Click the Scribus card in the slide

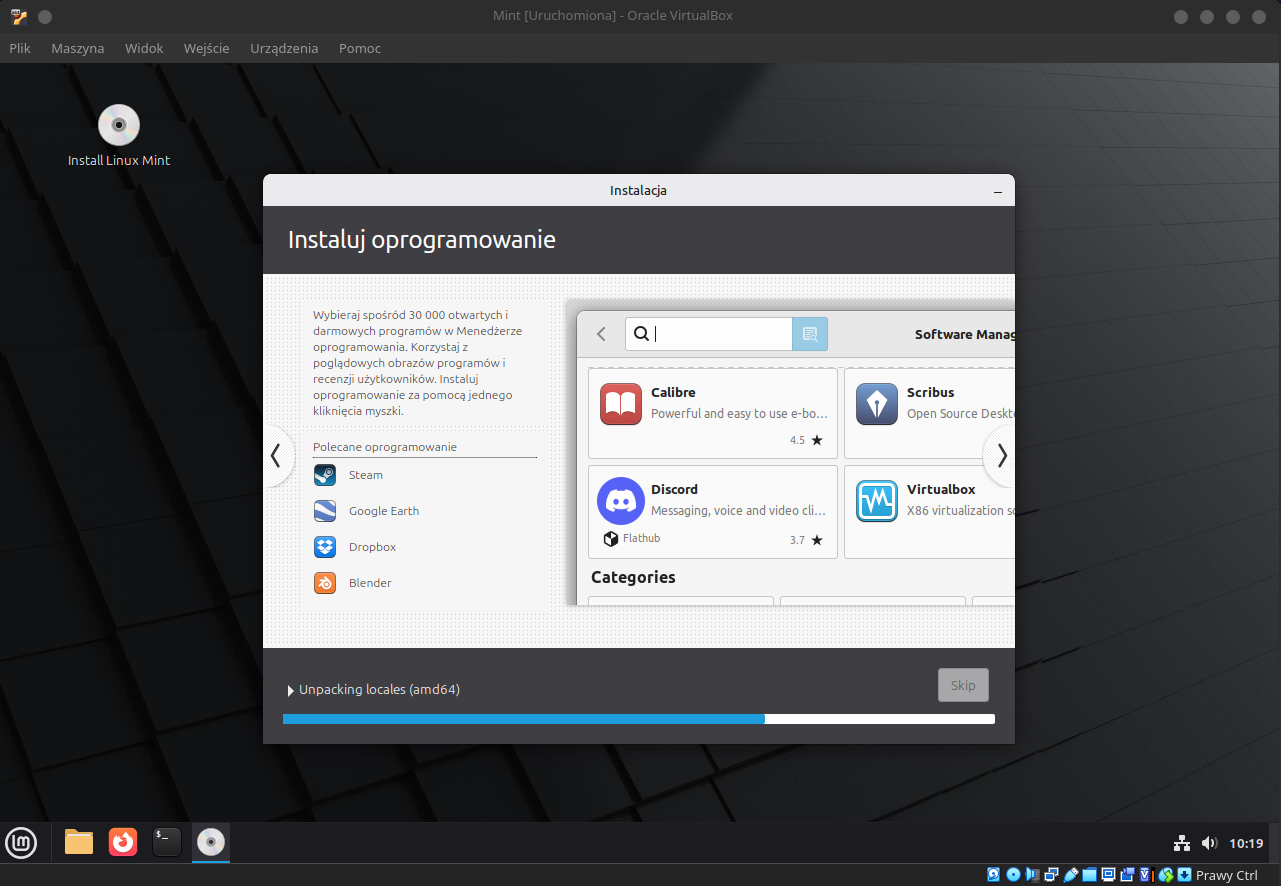pyautogui.click(x=930, y=413)
